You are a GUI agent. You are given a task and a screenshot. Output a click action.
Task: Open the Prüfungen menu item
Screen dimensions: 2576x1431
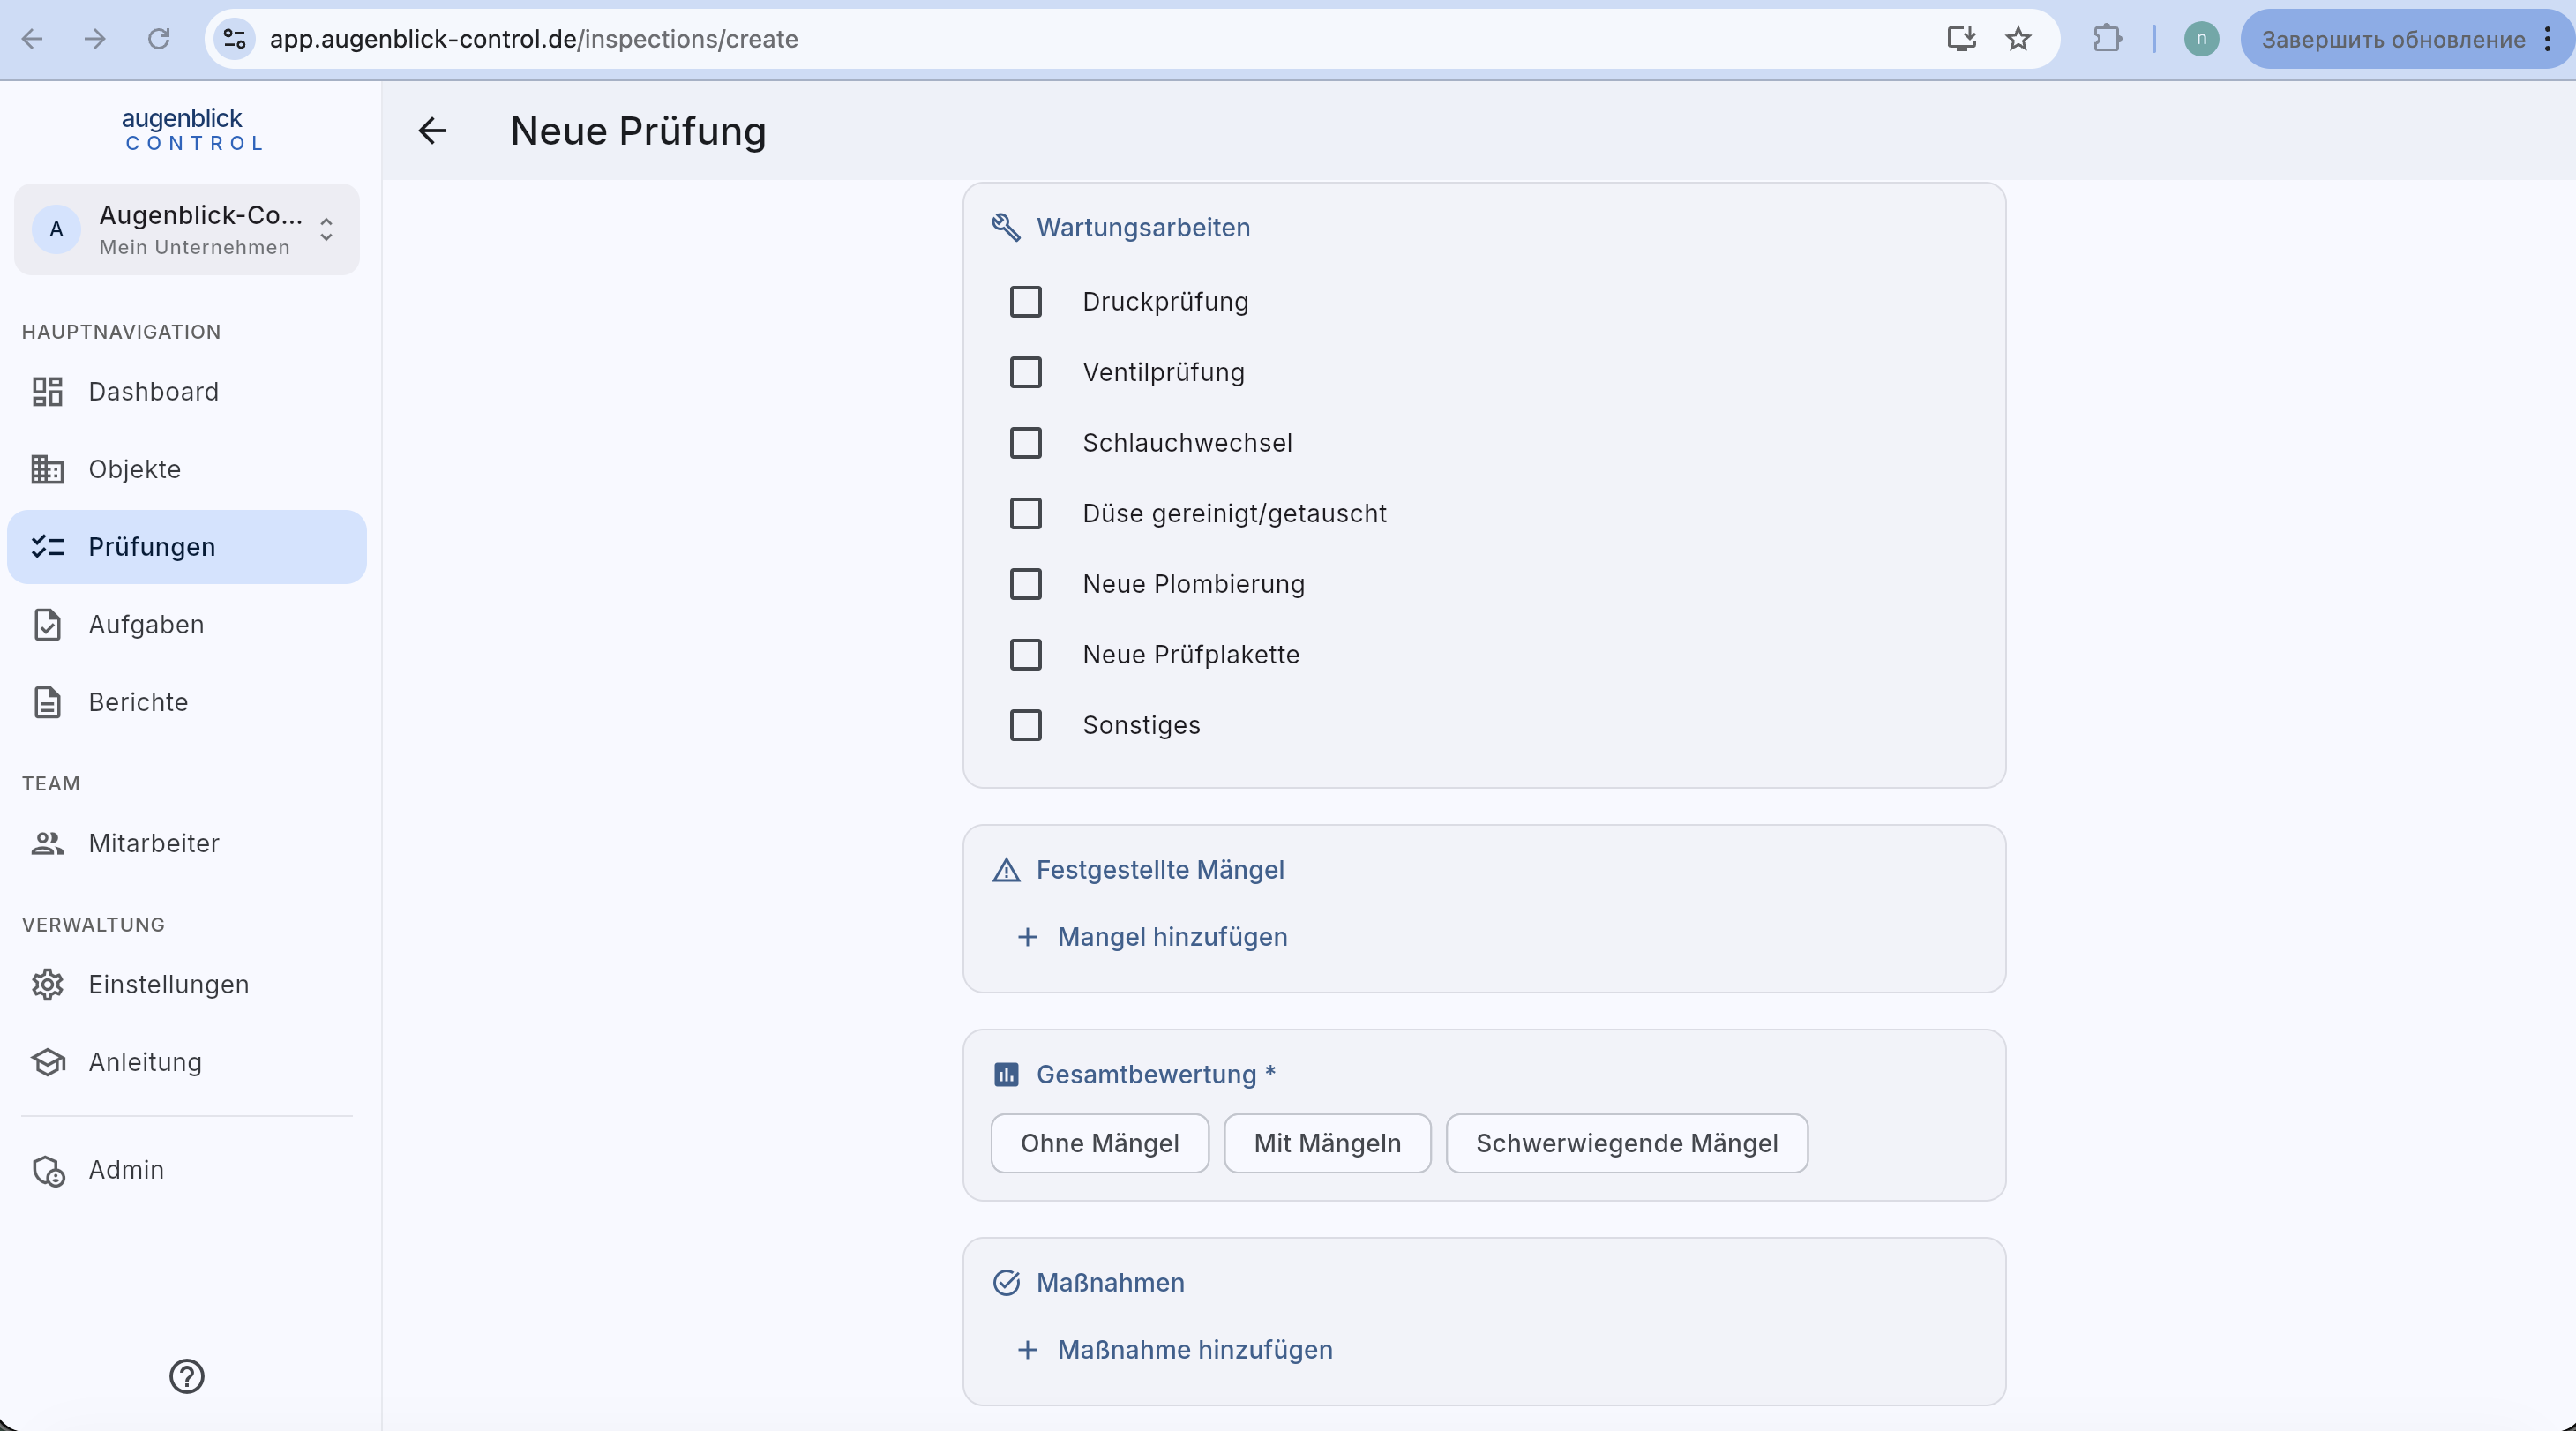[x=187, y=546]
